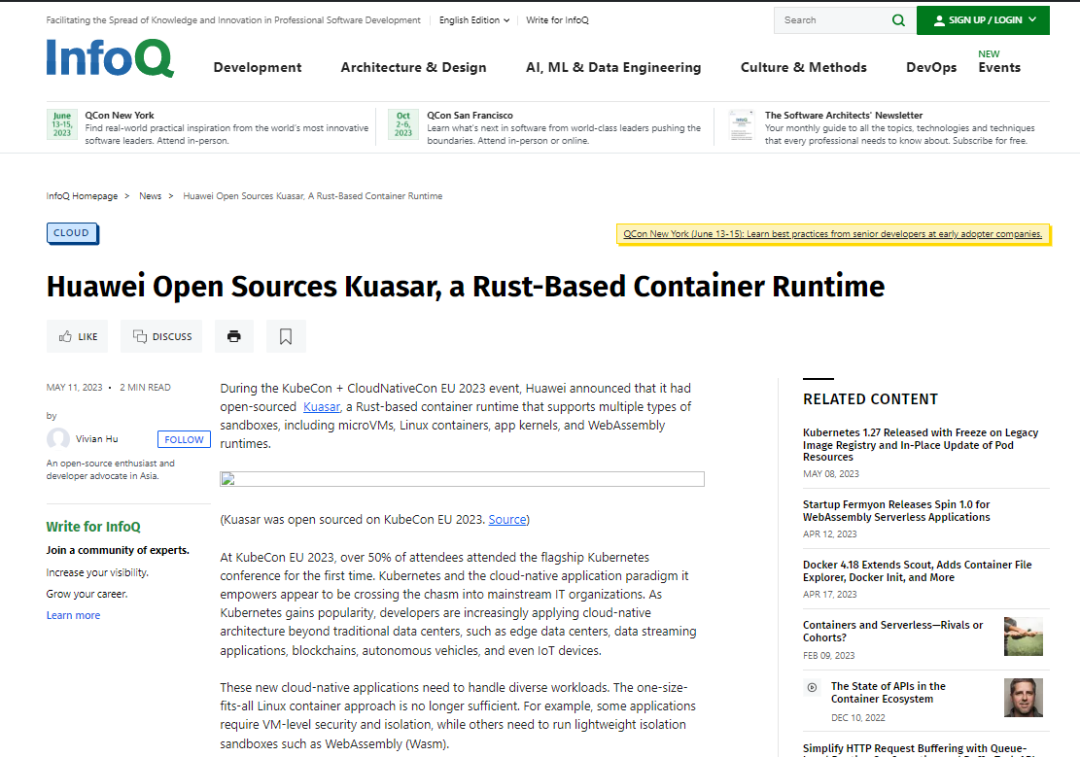Open QCon San Francisco event title
This screenshot has width=1080, height=757.
[470, 116]
